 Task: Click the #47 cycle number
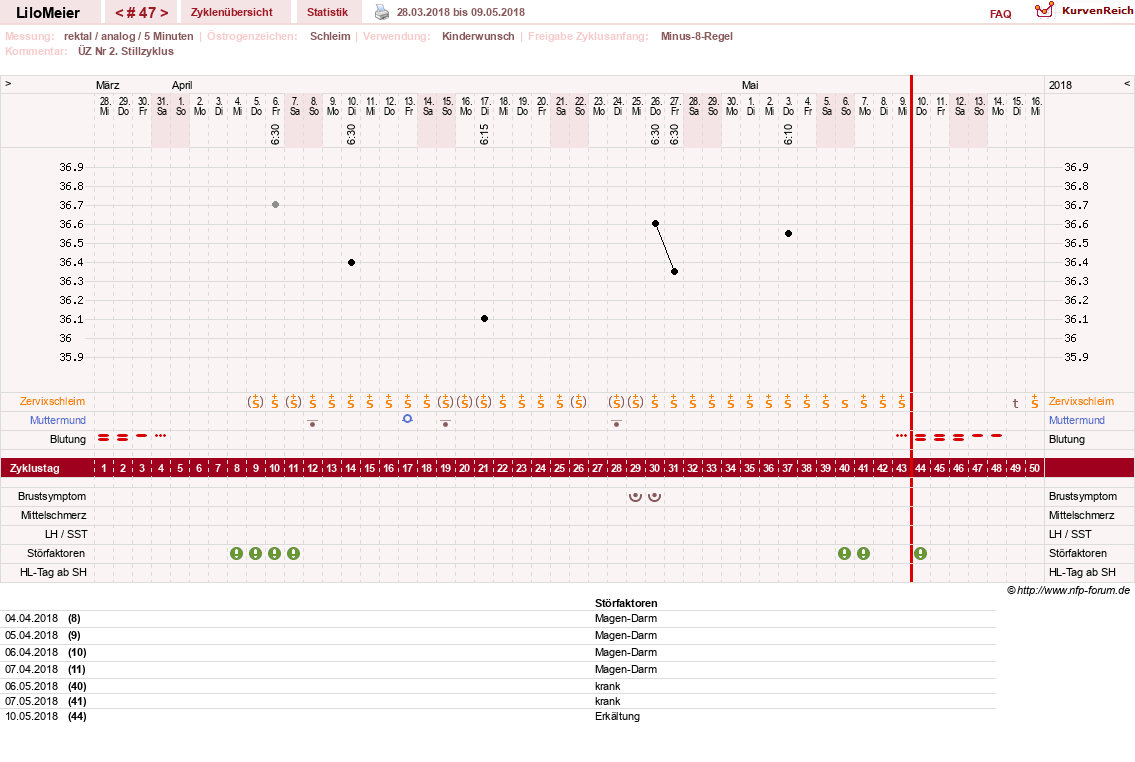coord(142,12)
